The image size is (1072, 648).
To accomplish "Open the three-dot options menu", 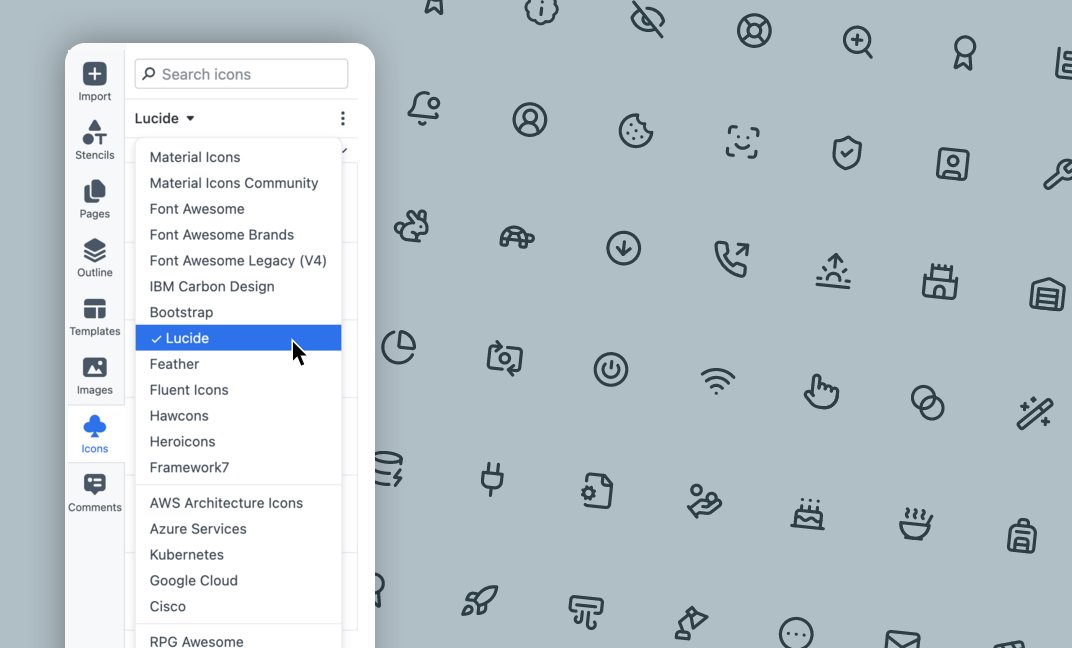I will [343, 118].
